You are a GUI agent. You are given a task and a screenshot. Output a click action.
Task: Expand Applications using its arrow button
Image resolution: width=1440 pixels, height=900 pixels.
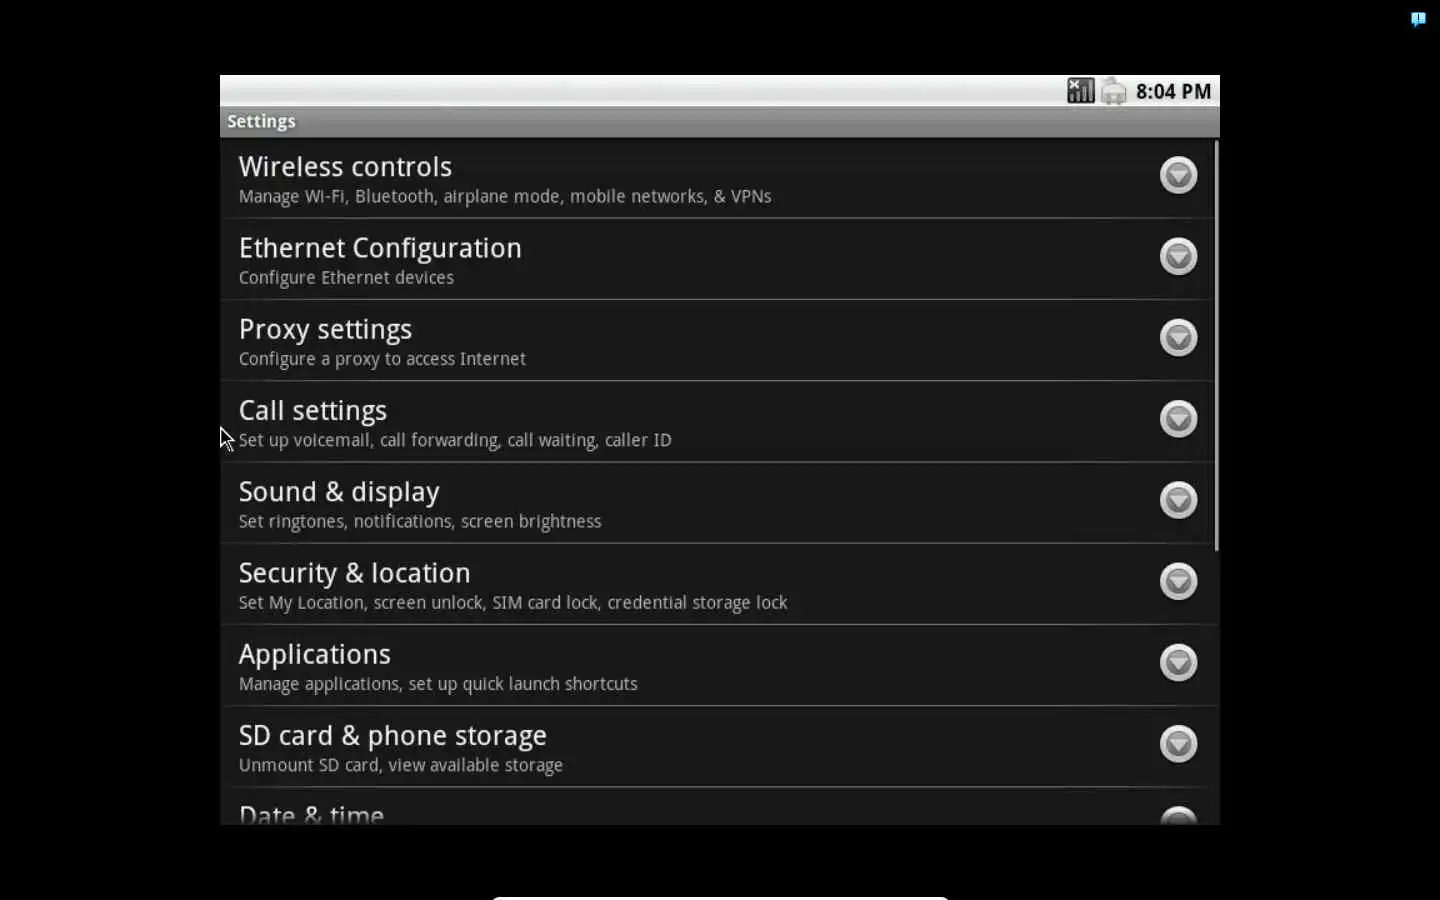[1178, 662]
